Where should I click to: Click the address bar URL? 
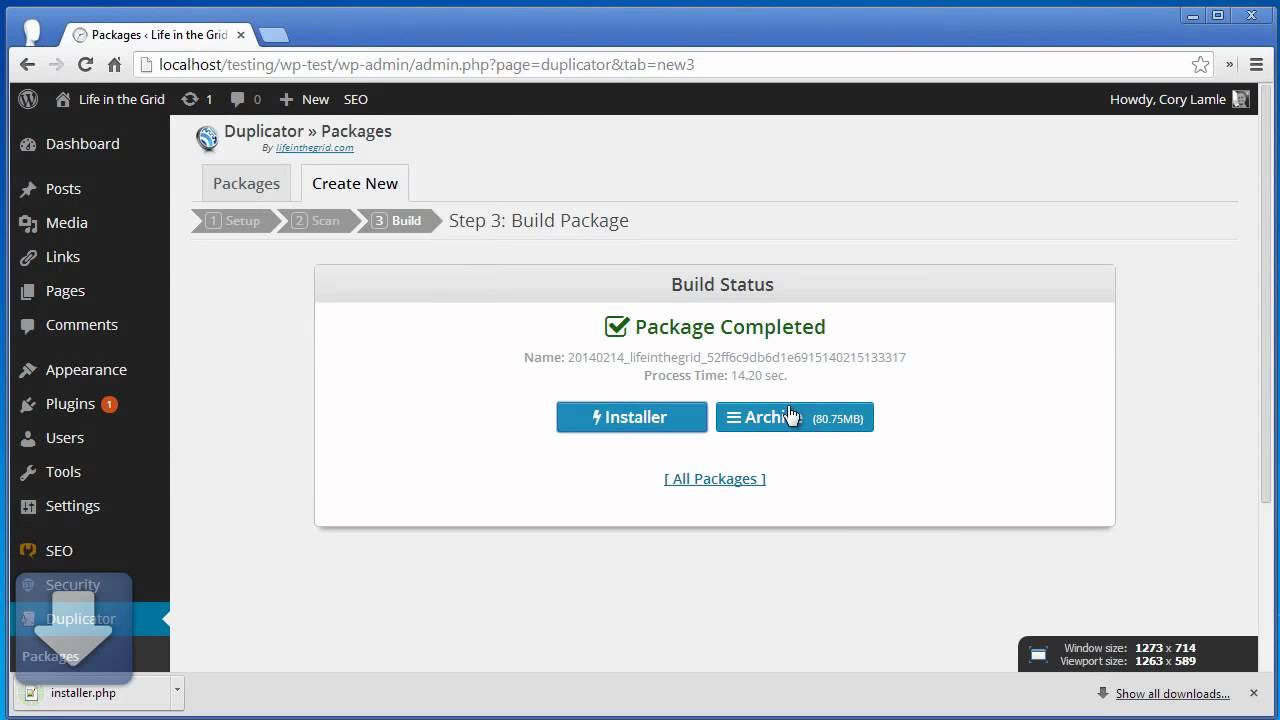point(427,64)
